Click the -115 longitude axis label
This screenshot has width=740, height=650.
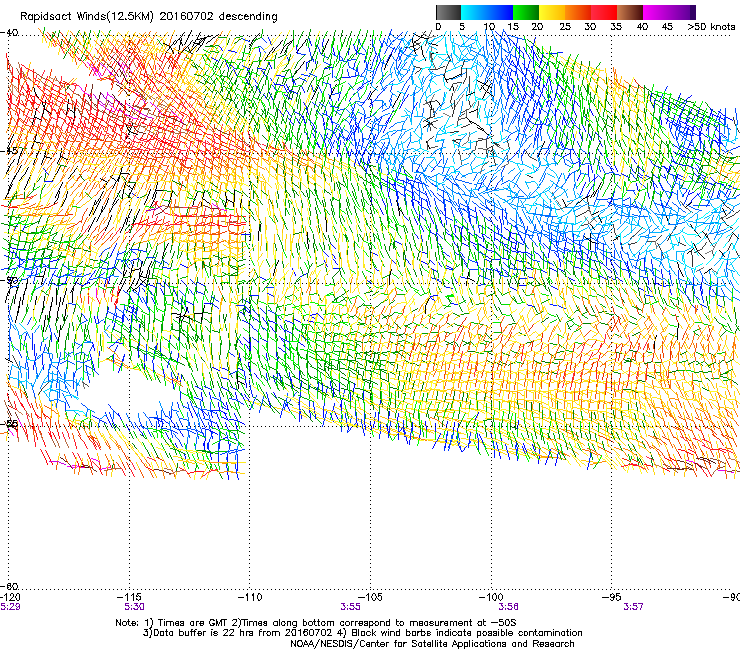130,598
